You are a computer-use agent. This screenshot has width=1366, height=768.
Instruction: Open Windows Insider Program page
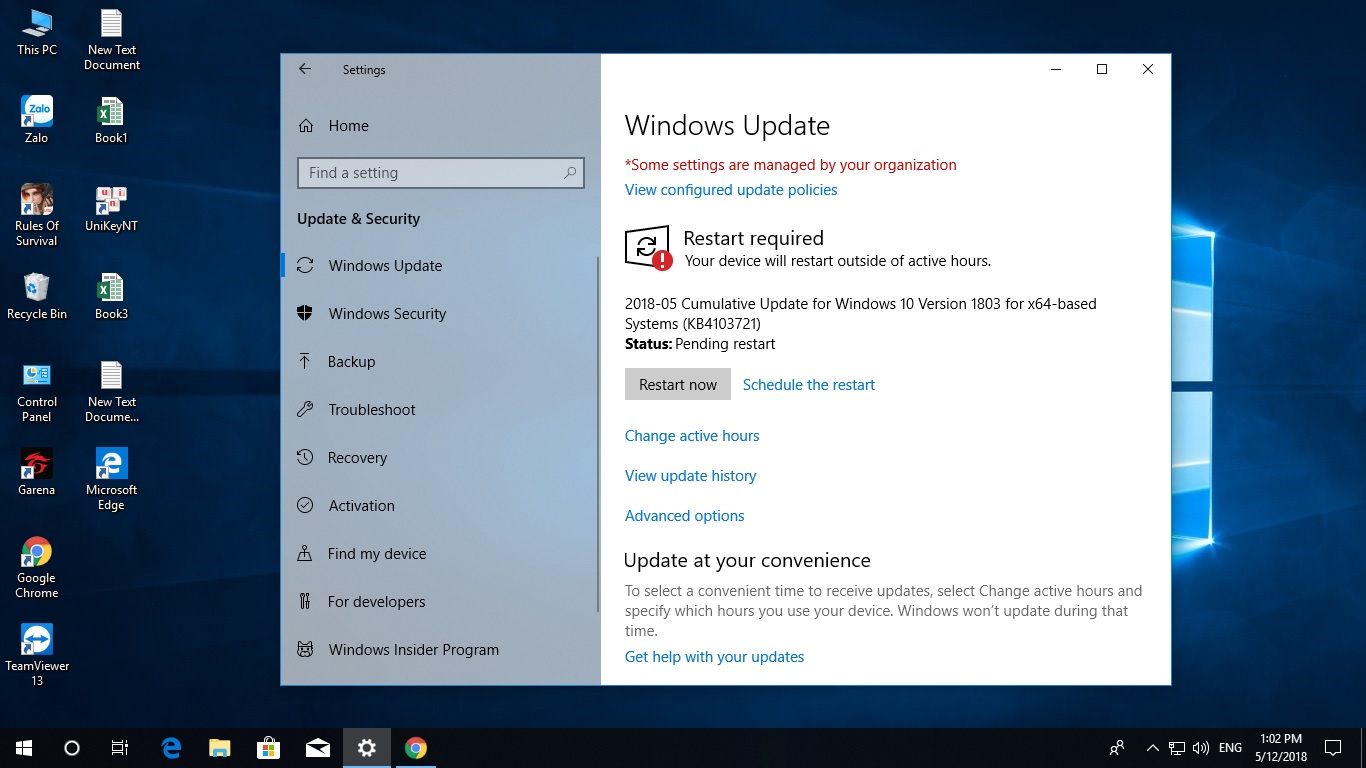click(x=440, y=650)
